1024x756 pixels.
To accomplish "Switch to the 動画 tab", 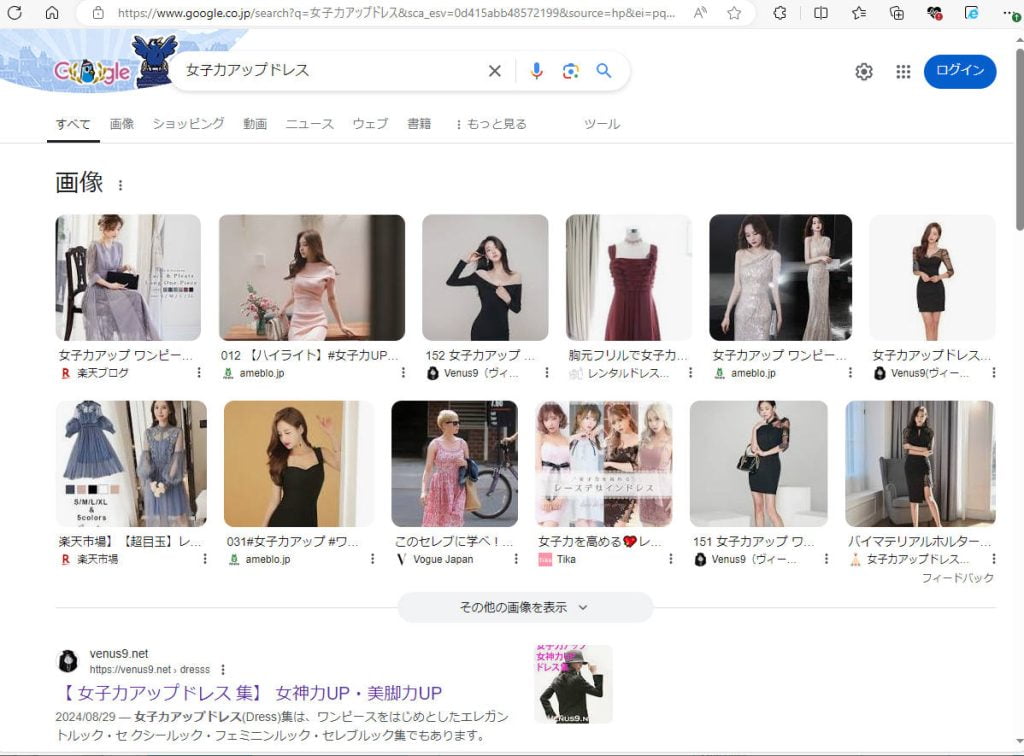I will [255, 124].
